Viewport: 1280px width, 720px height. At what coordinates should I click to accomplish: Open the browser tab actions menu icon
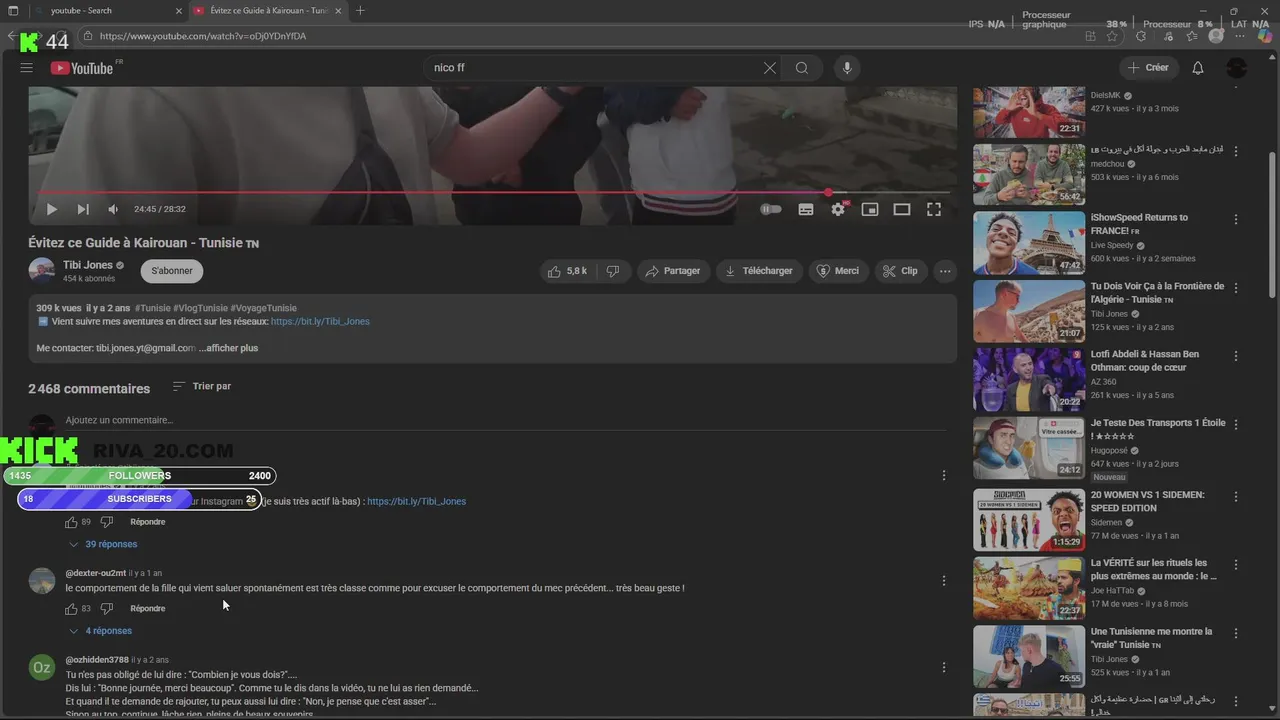[12, 10]
